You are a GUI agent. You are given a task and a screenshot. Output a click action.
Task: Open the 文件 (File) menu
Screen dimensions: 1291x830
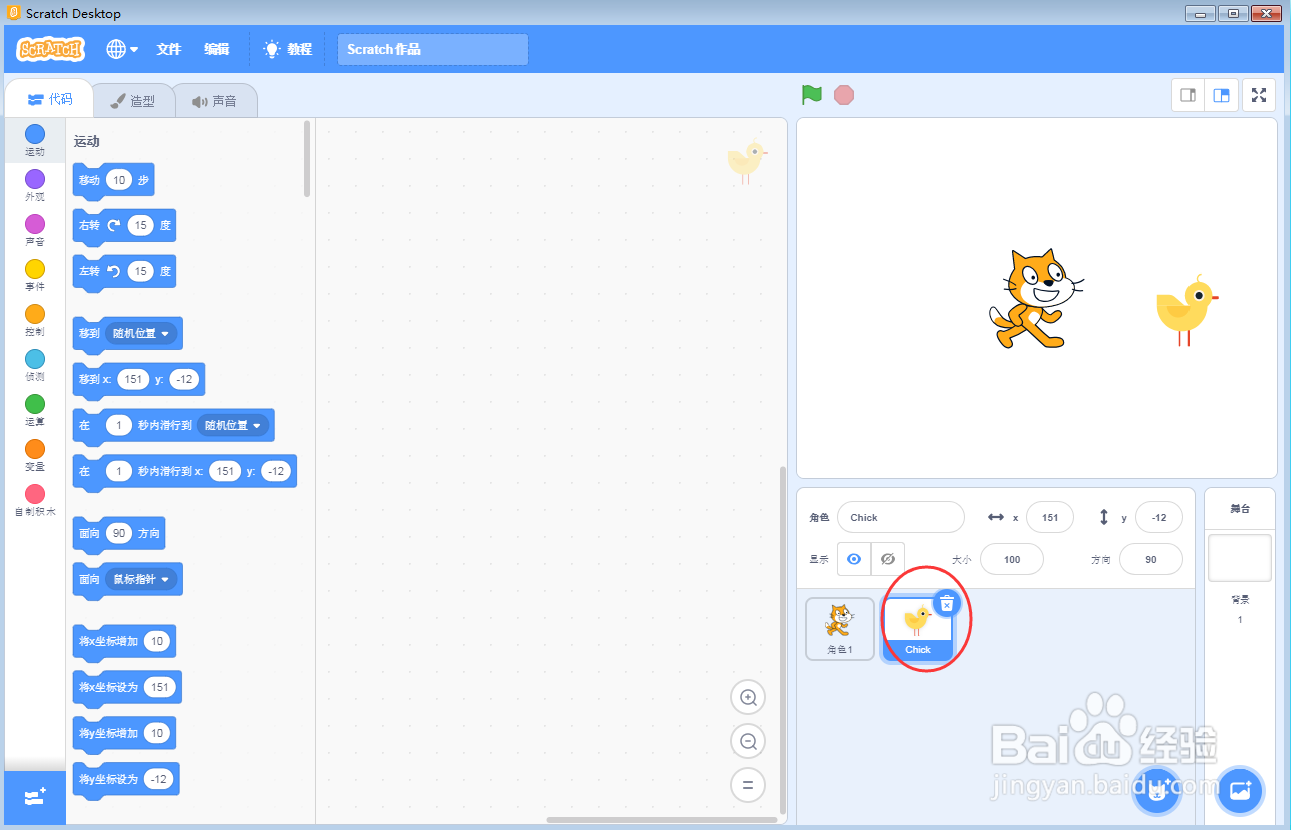[x=168, y=48]
